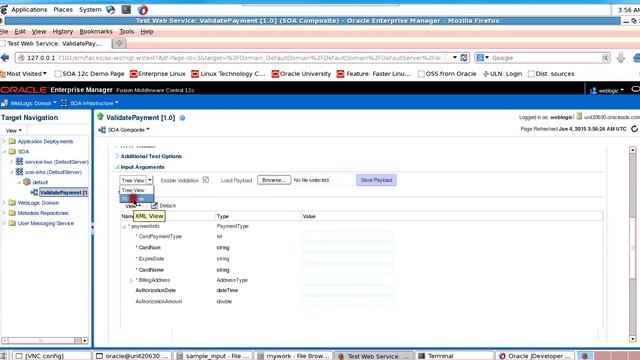Click the weblogic user icon in the header

[x=593, y=91]
